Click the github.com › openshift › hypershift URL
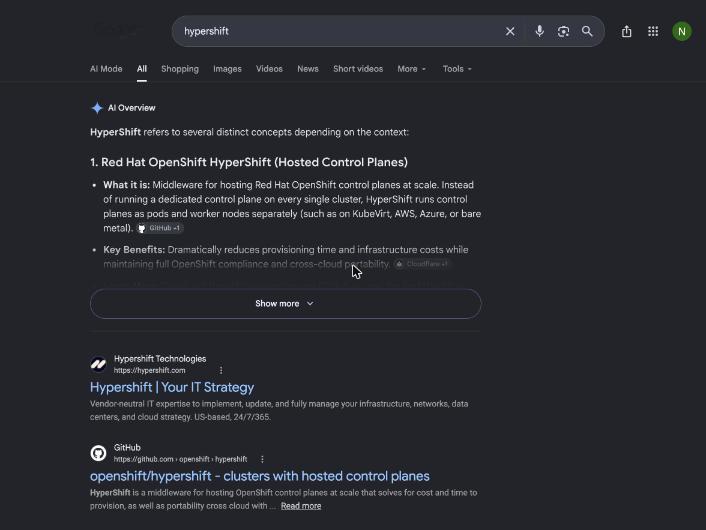This screenshot has width=706, height=530. click(181, 459)
